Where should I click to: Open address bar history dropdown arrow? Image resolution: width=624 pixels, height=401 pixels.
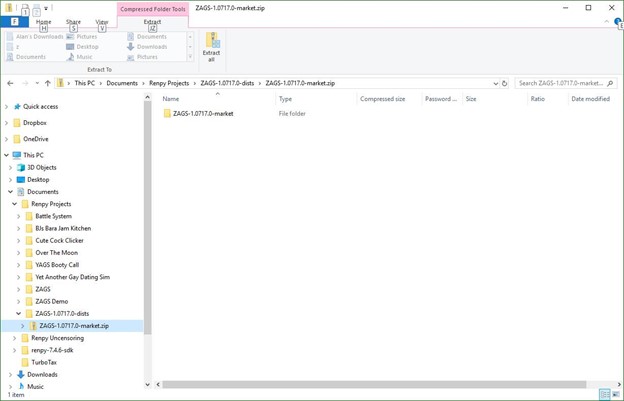click(x=495, y=84)
